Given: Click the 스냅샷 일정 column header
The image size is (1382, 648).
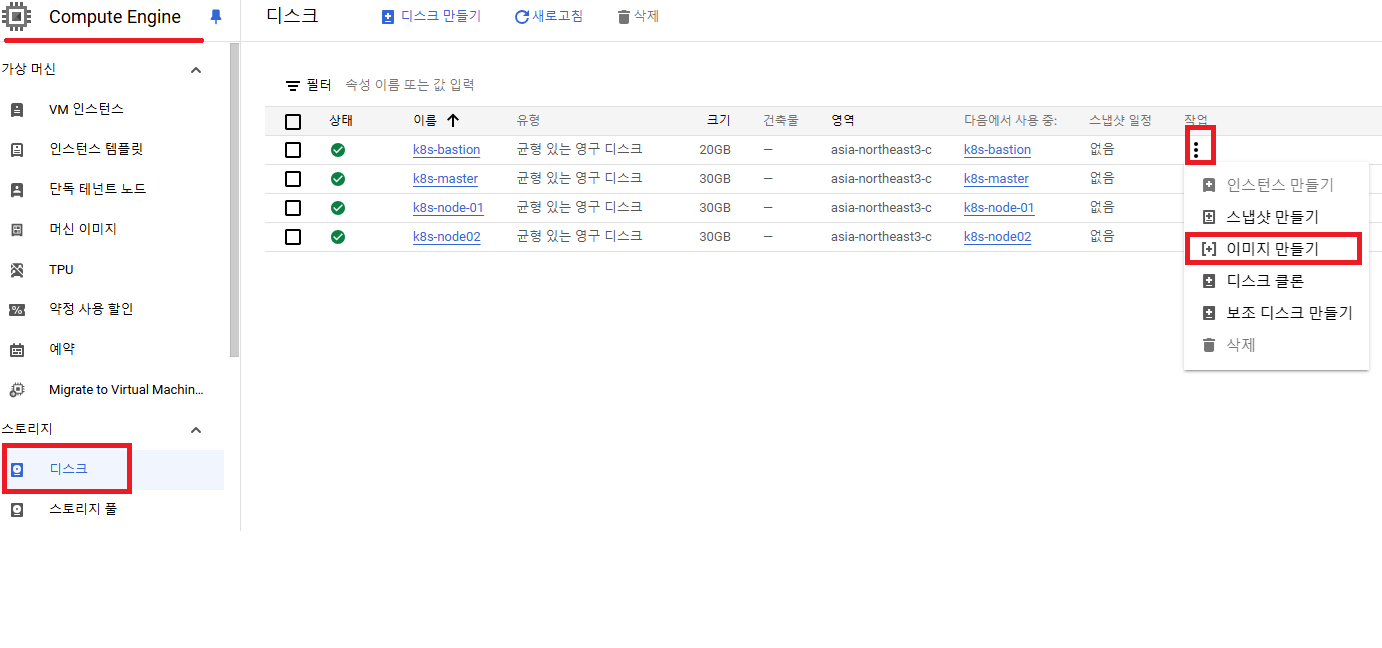Looking at the screenshot, I should pos(1121,121).
